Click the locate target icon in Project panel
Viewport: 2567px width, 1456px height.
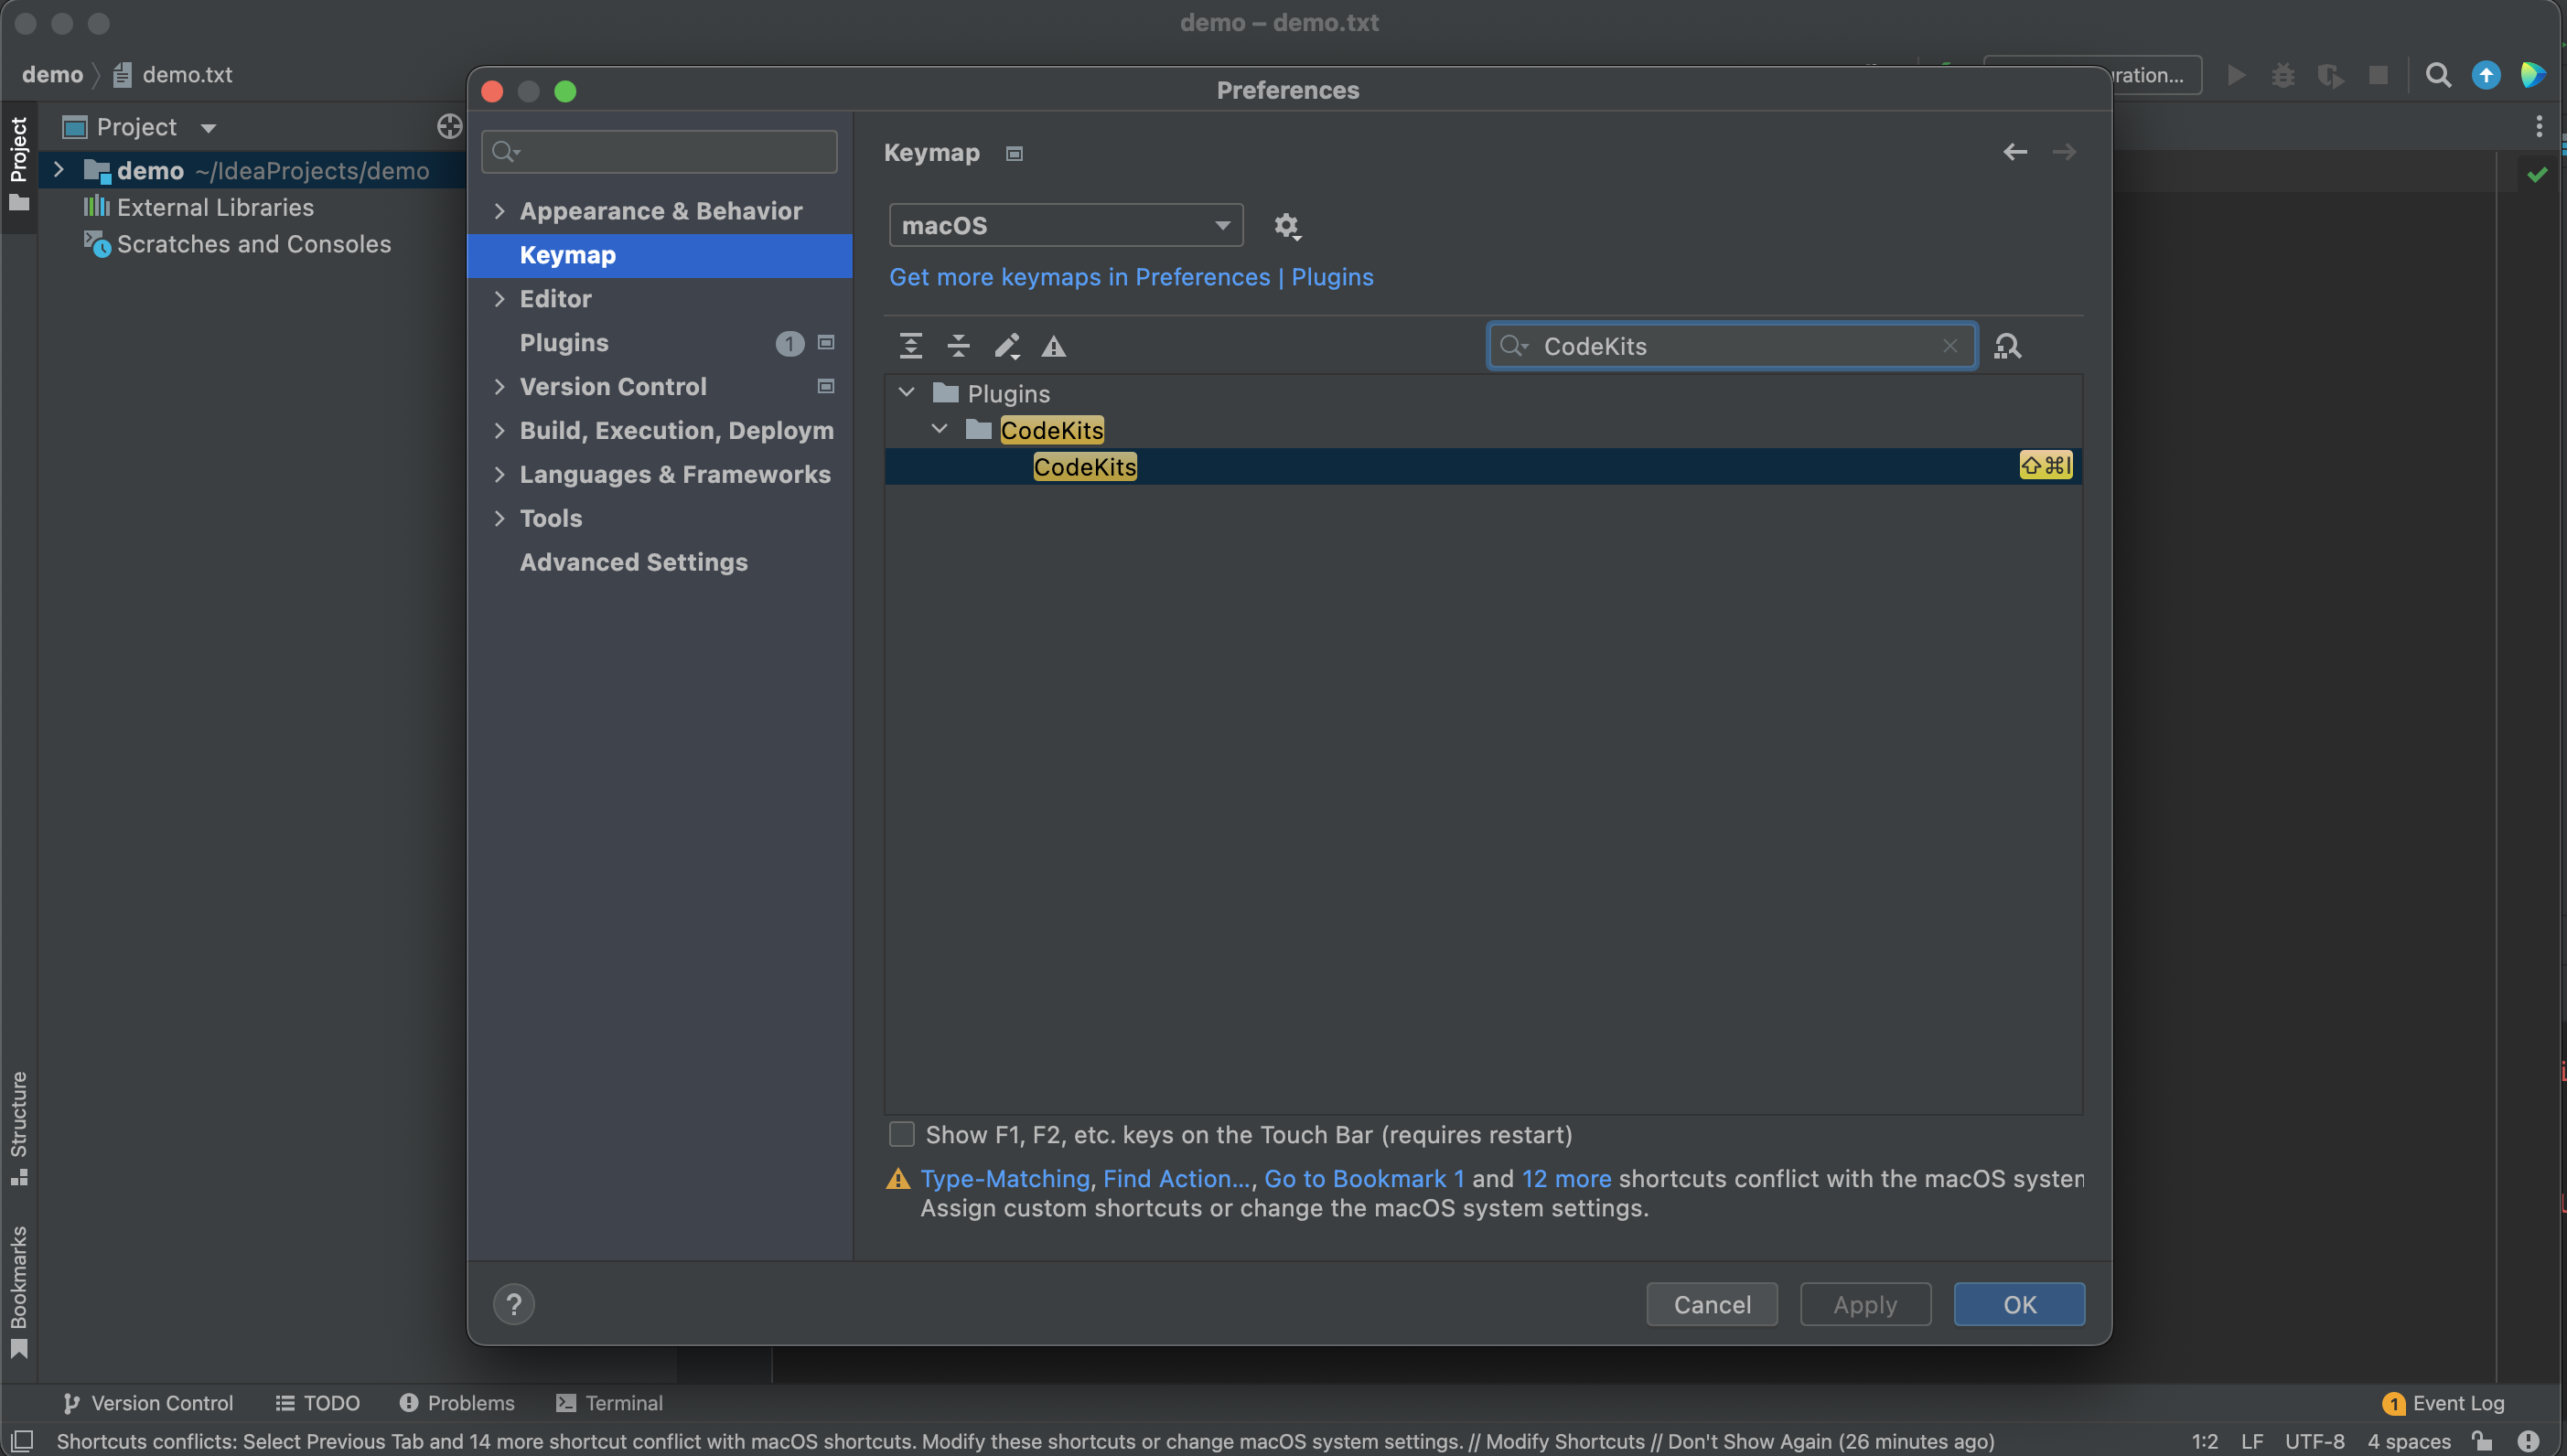(449, 127)
